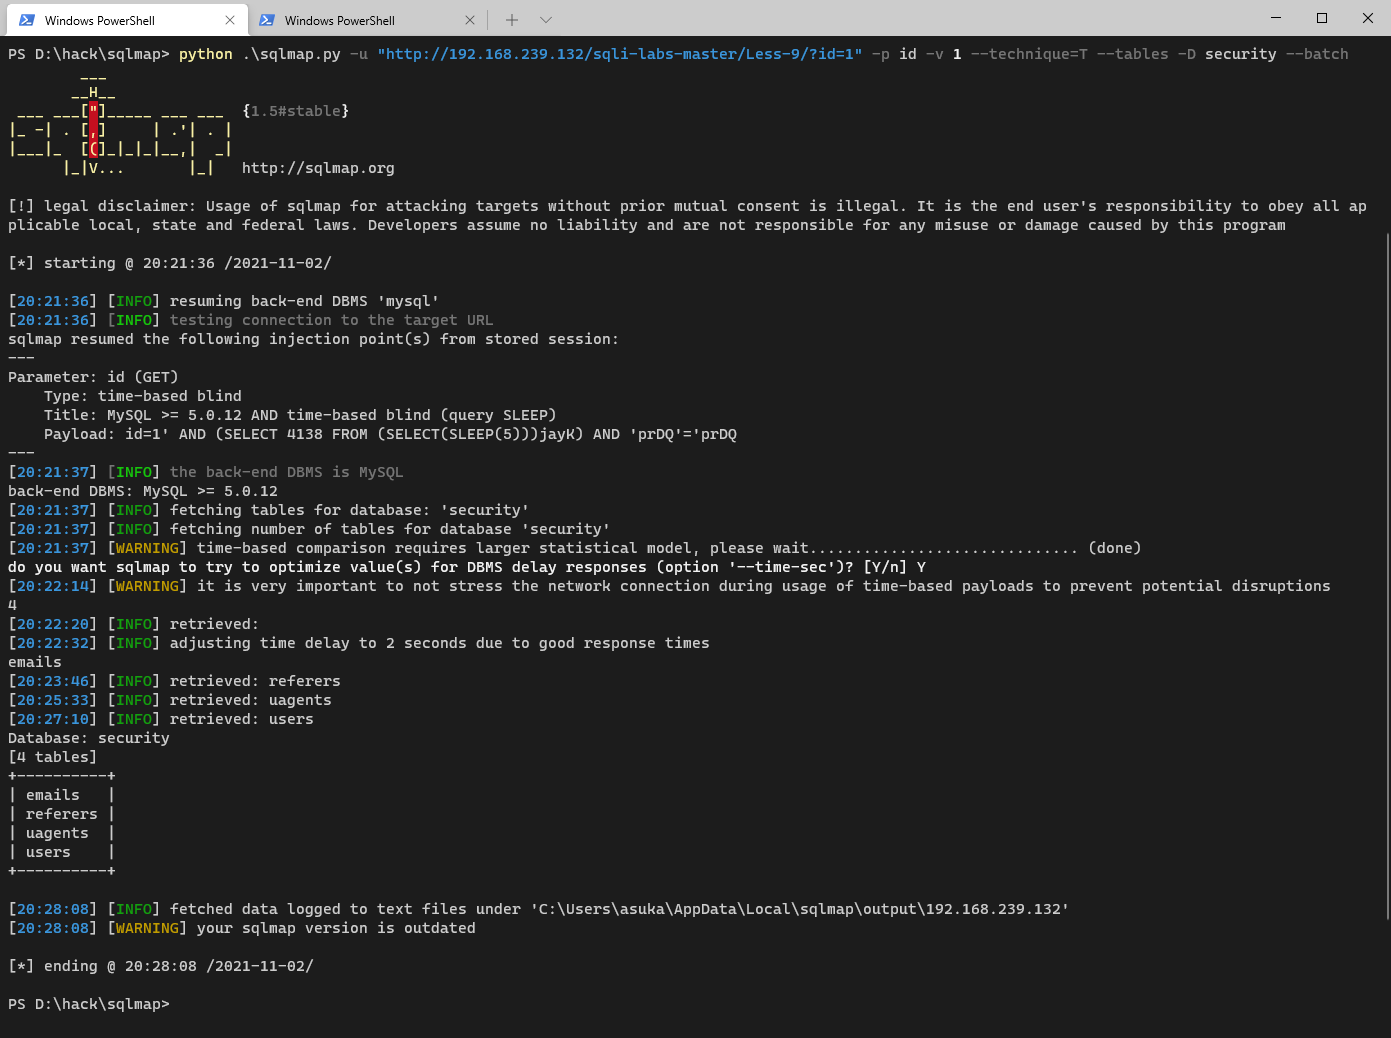This screenshot has height=1038, width=1391.
Task: Click the '[*] ending @ 20:28:08' line
Action: pyautogui.click(x=161, y=966)
